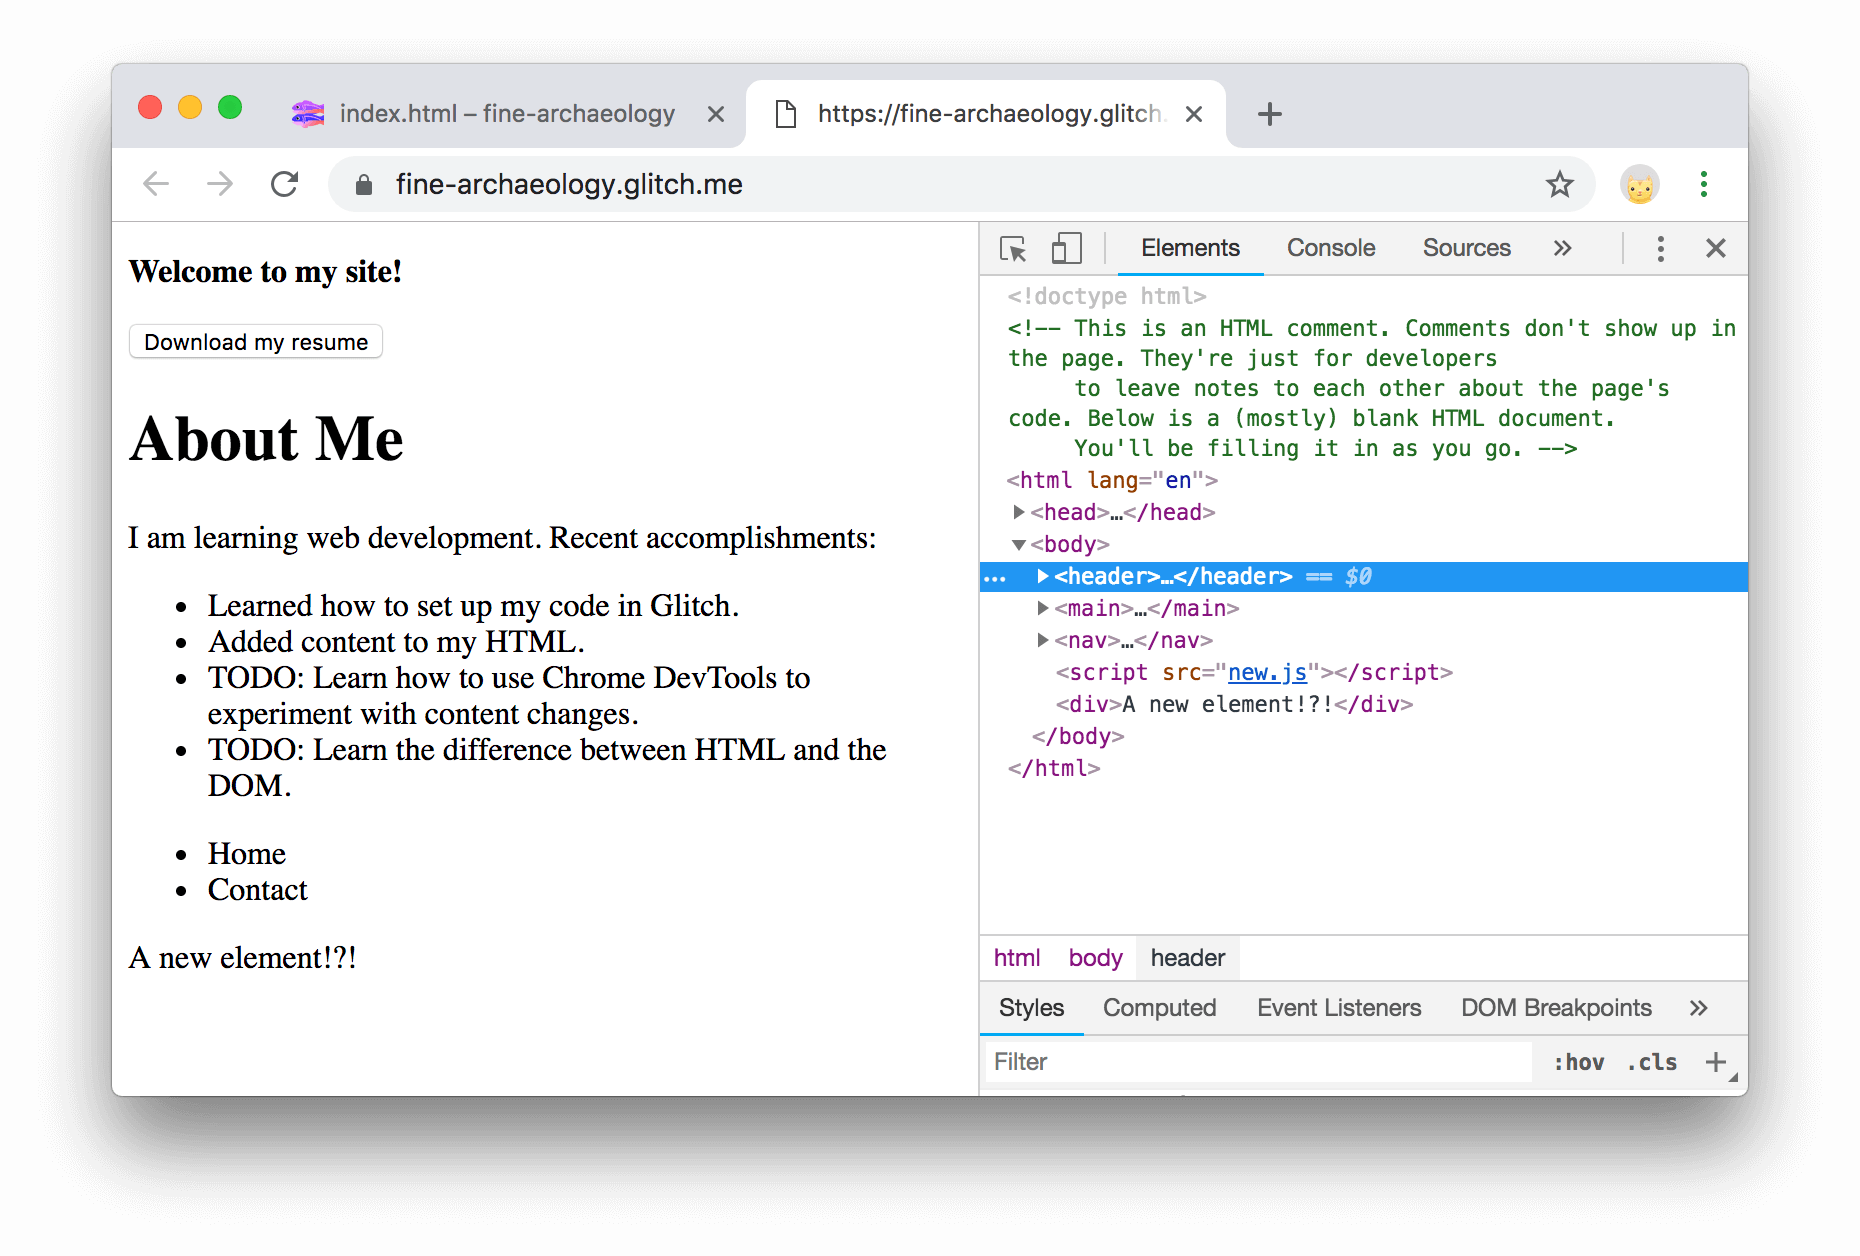Open the Styles tab

click(x=1031, y=1008)
